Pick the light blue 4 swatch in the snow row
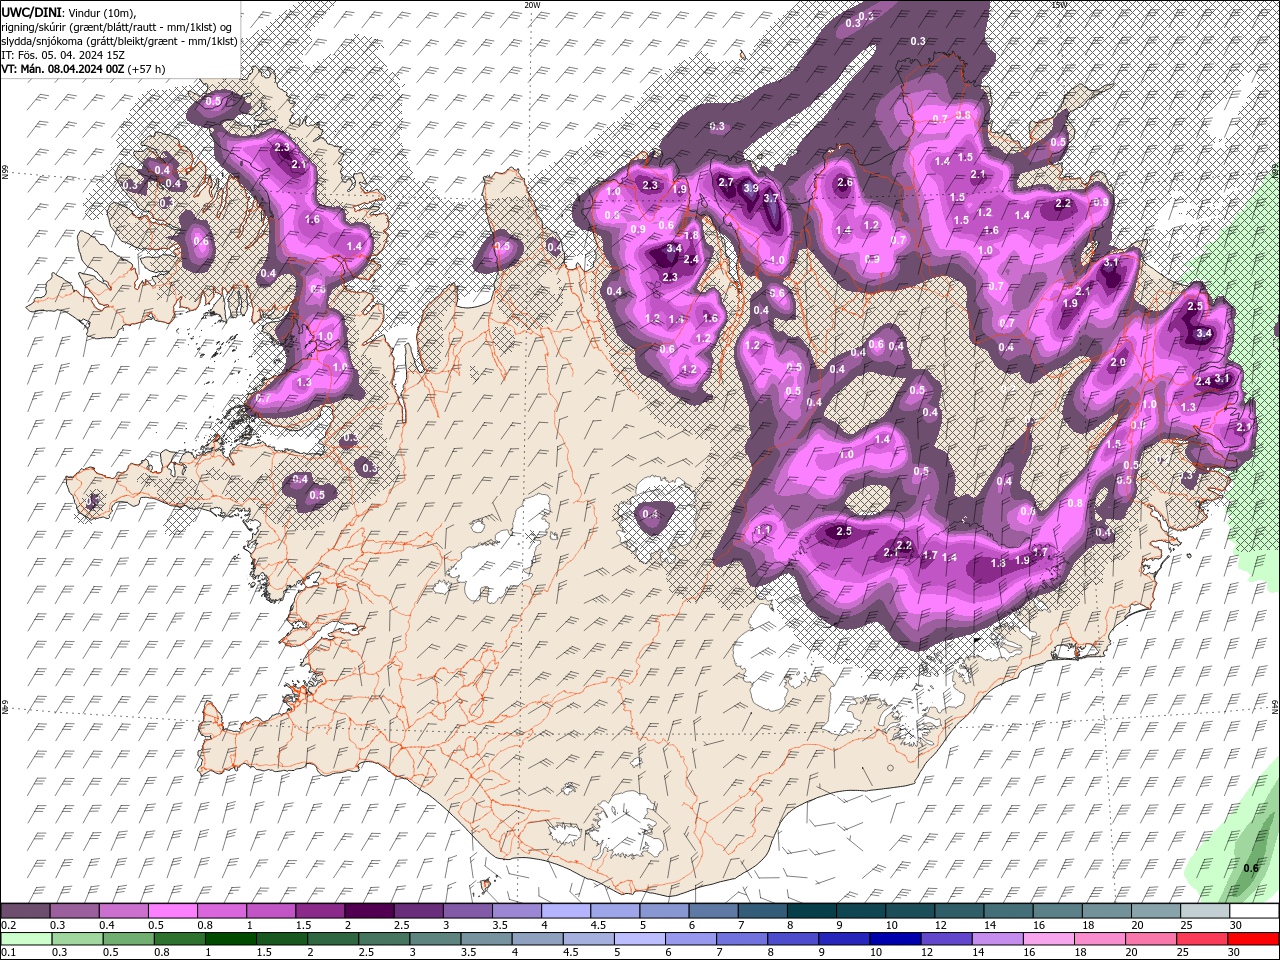Image resolution: width=1280 pixels, height=960 pixels. (x=566, y=911)
